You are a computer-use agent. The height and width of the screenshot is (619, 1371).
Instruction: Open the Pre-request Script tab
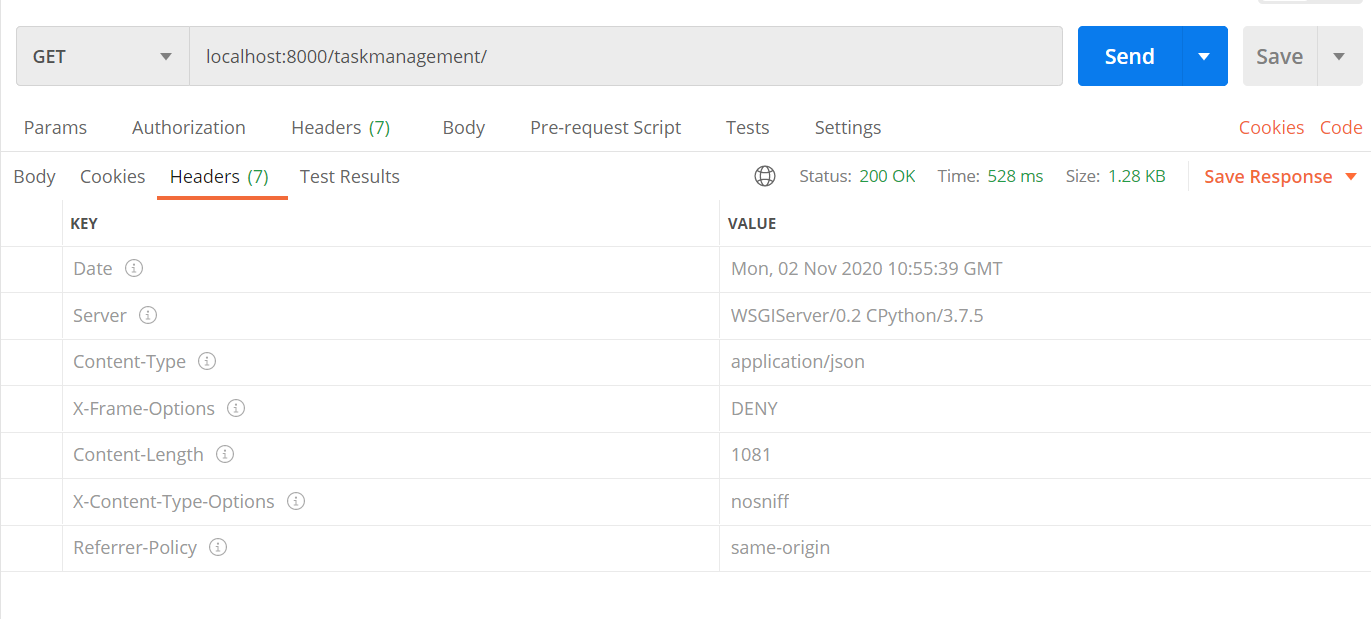(605, 128)
